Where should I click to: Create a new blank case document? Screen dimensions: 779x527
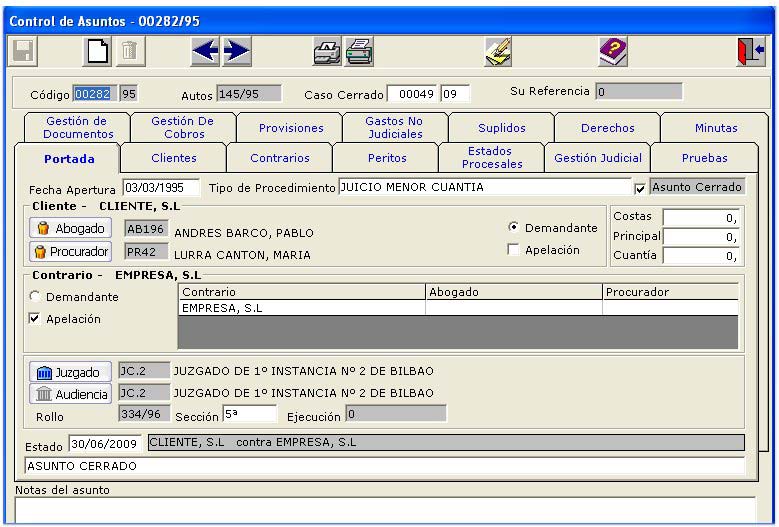94,51
